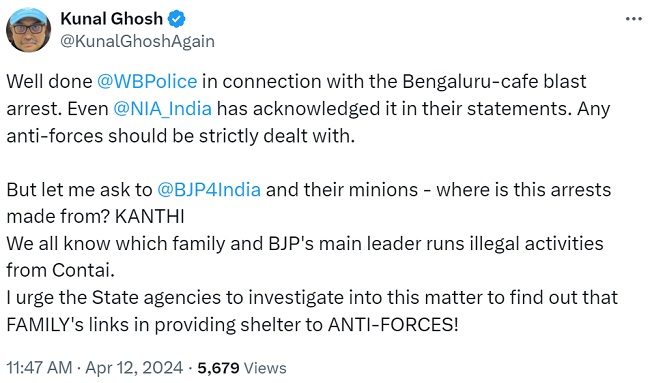Click the ANTI-FORCES! text at tweet end
This screenshot has width=650, height=383.
click(393, 325)
